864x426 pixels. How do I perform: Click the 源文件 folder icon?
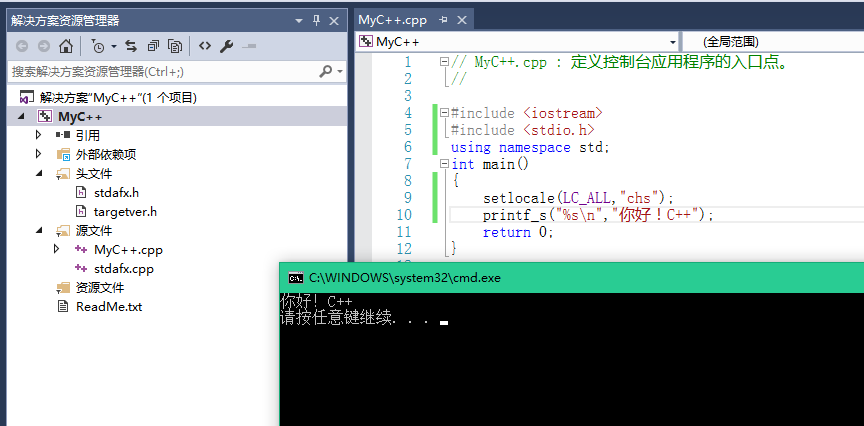(63, 231)
